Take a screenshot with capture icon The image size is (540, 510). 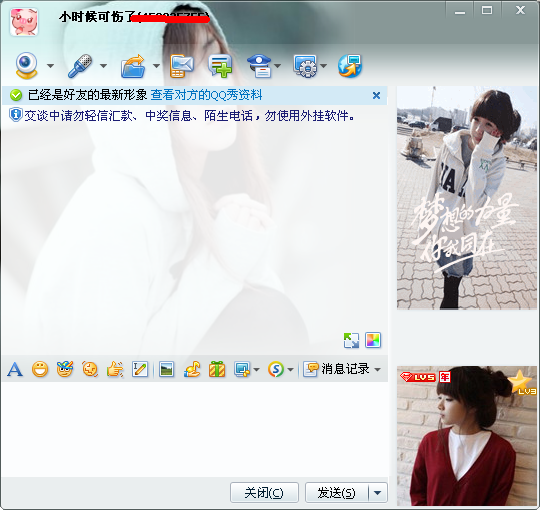[242, 370]
